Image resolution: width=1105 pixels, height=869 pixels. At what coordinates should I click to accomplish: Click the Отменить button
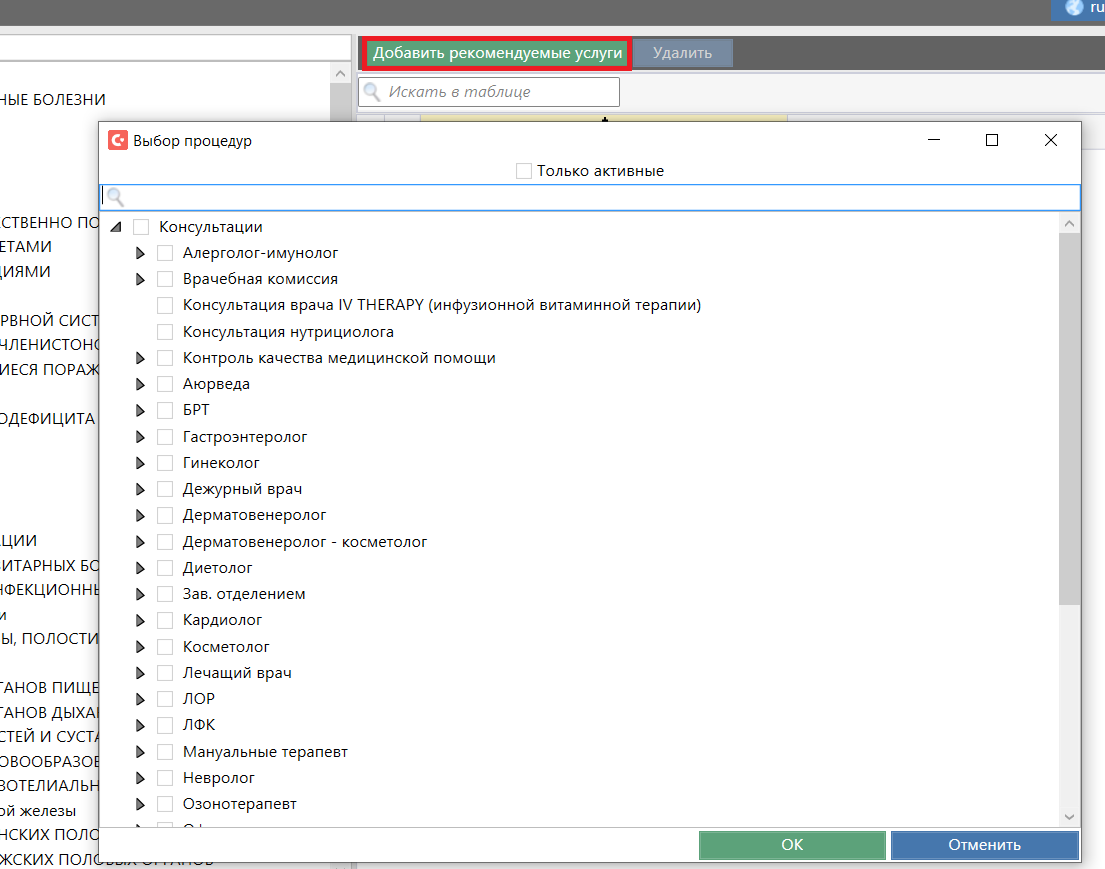984,845
